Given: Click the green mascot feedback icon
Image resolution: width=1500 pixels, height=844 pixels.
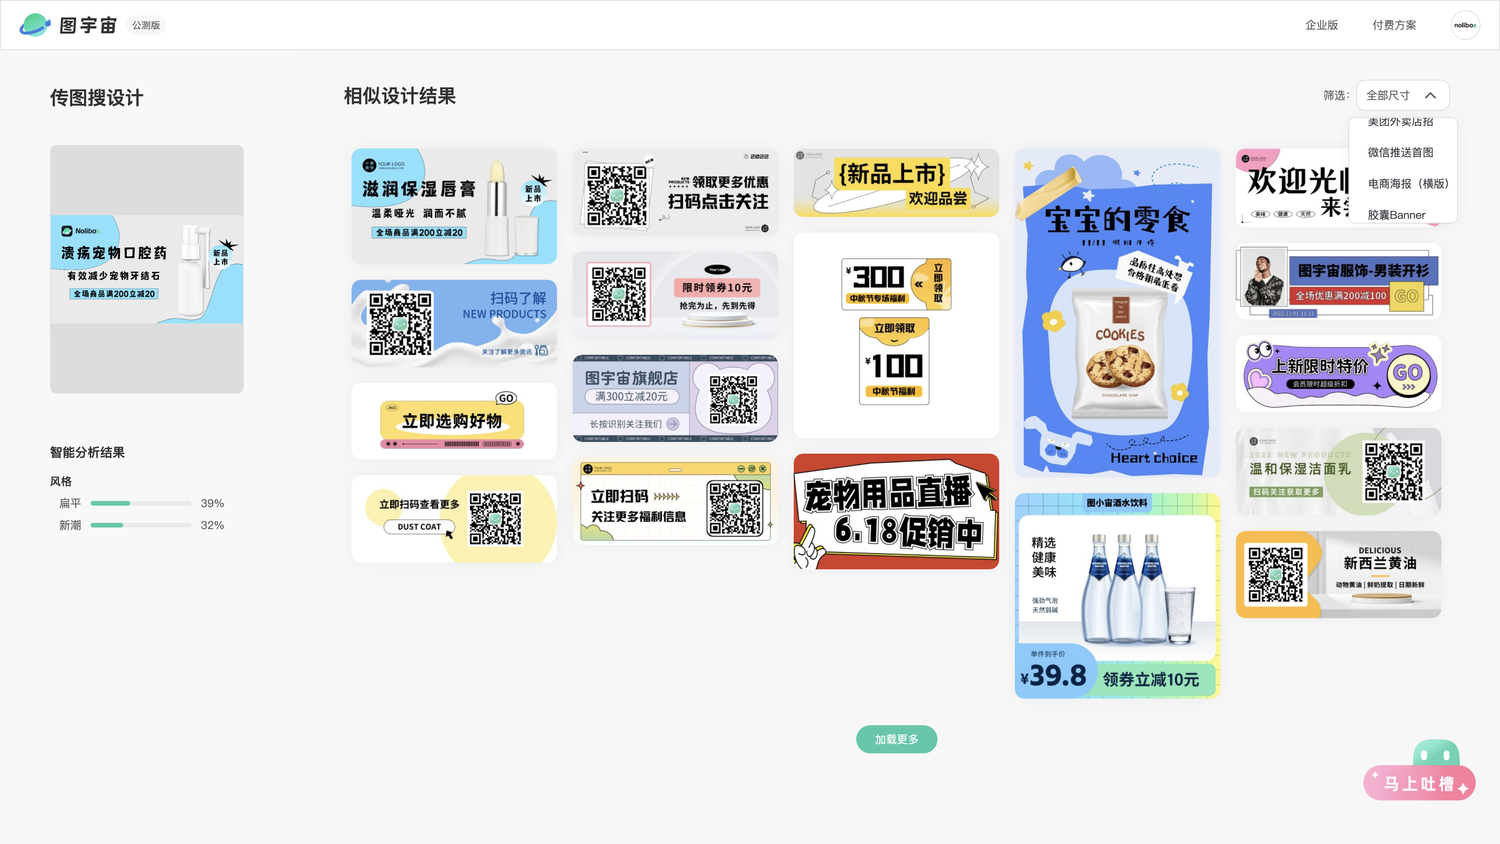Looking at the screenshot, I should [1436, 753].
